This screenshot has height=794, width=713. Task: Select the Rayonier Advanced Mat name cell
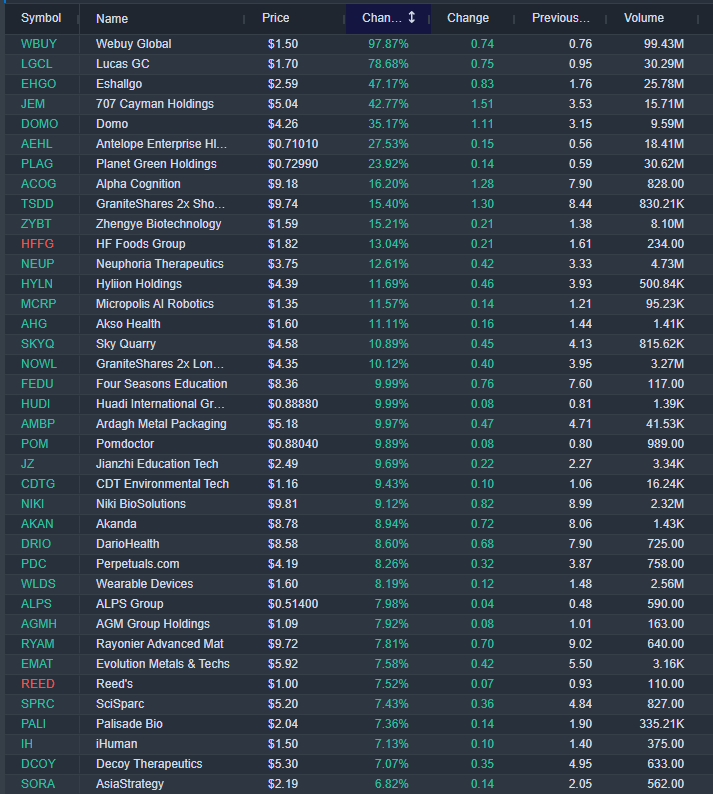160,644
